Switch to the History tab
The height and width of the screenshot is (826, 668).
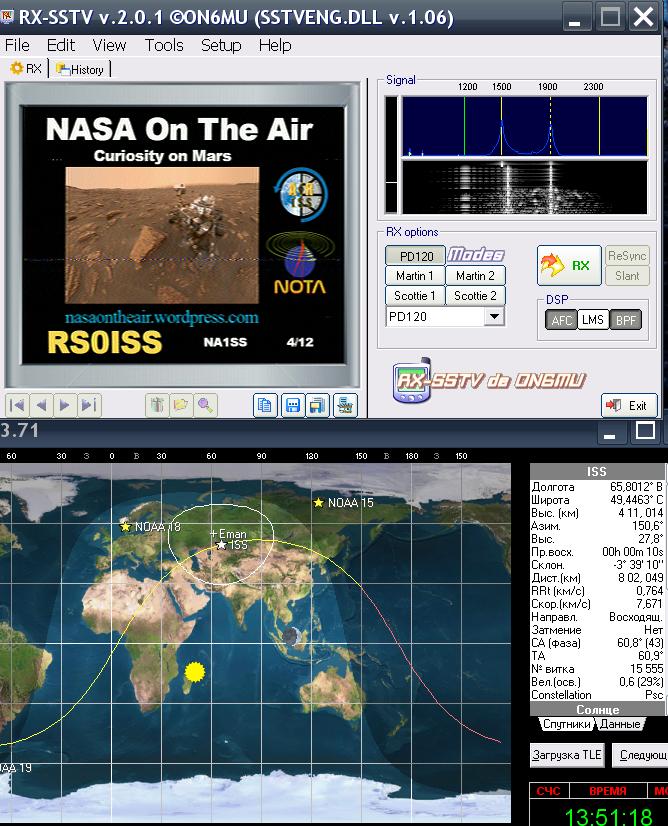pos(80,69)
